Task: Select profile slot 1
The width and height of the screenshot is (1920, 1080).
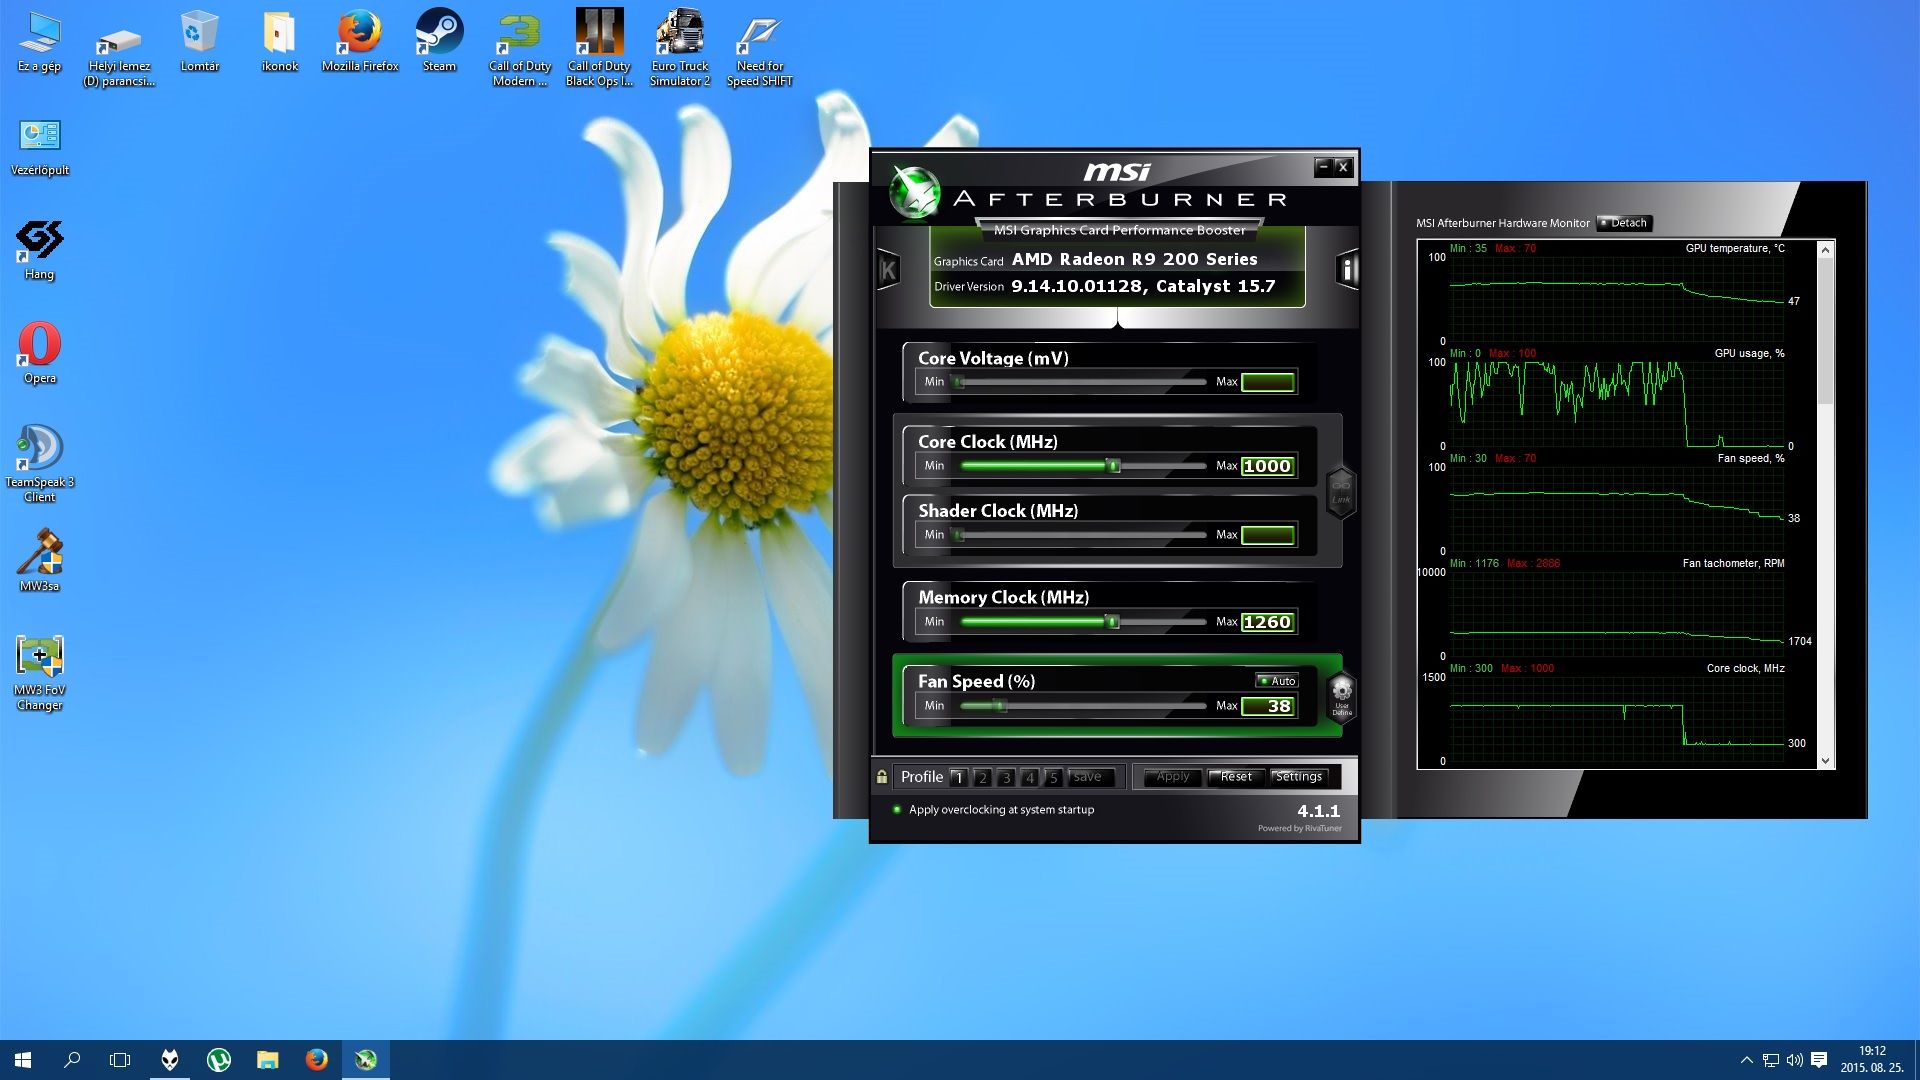Action: (958, 777)
